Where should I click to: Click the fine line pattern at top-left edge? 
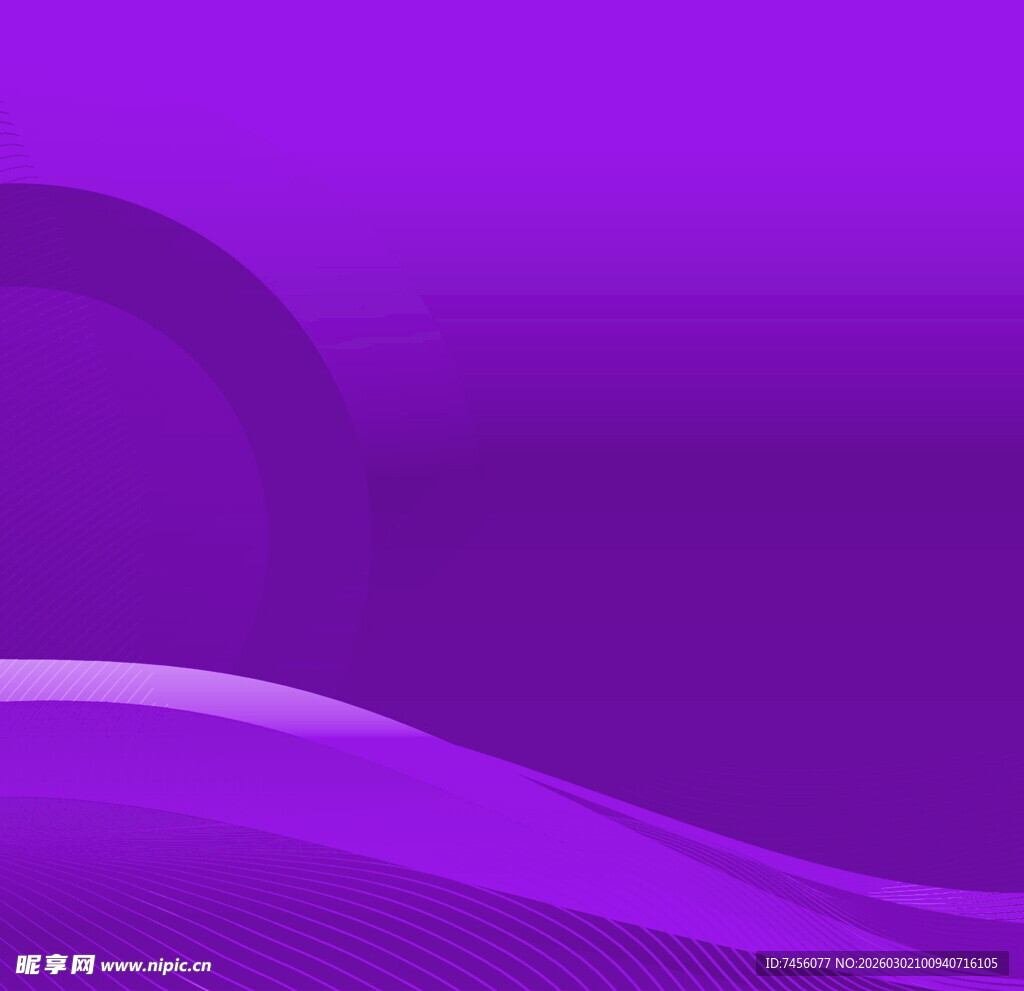click(x=12, y=140)
